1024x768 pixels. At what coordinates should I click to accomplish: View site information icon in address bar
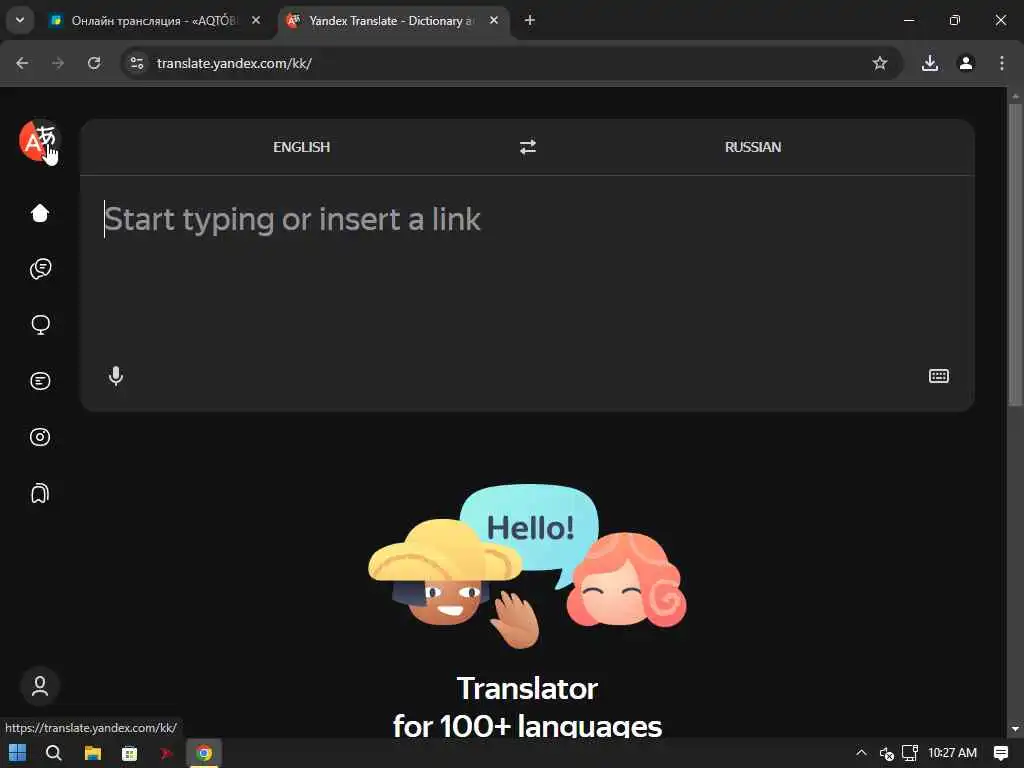coord(136,63)
